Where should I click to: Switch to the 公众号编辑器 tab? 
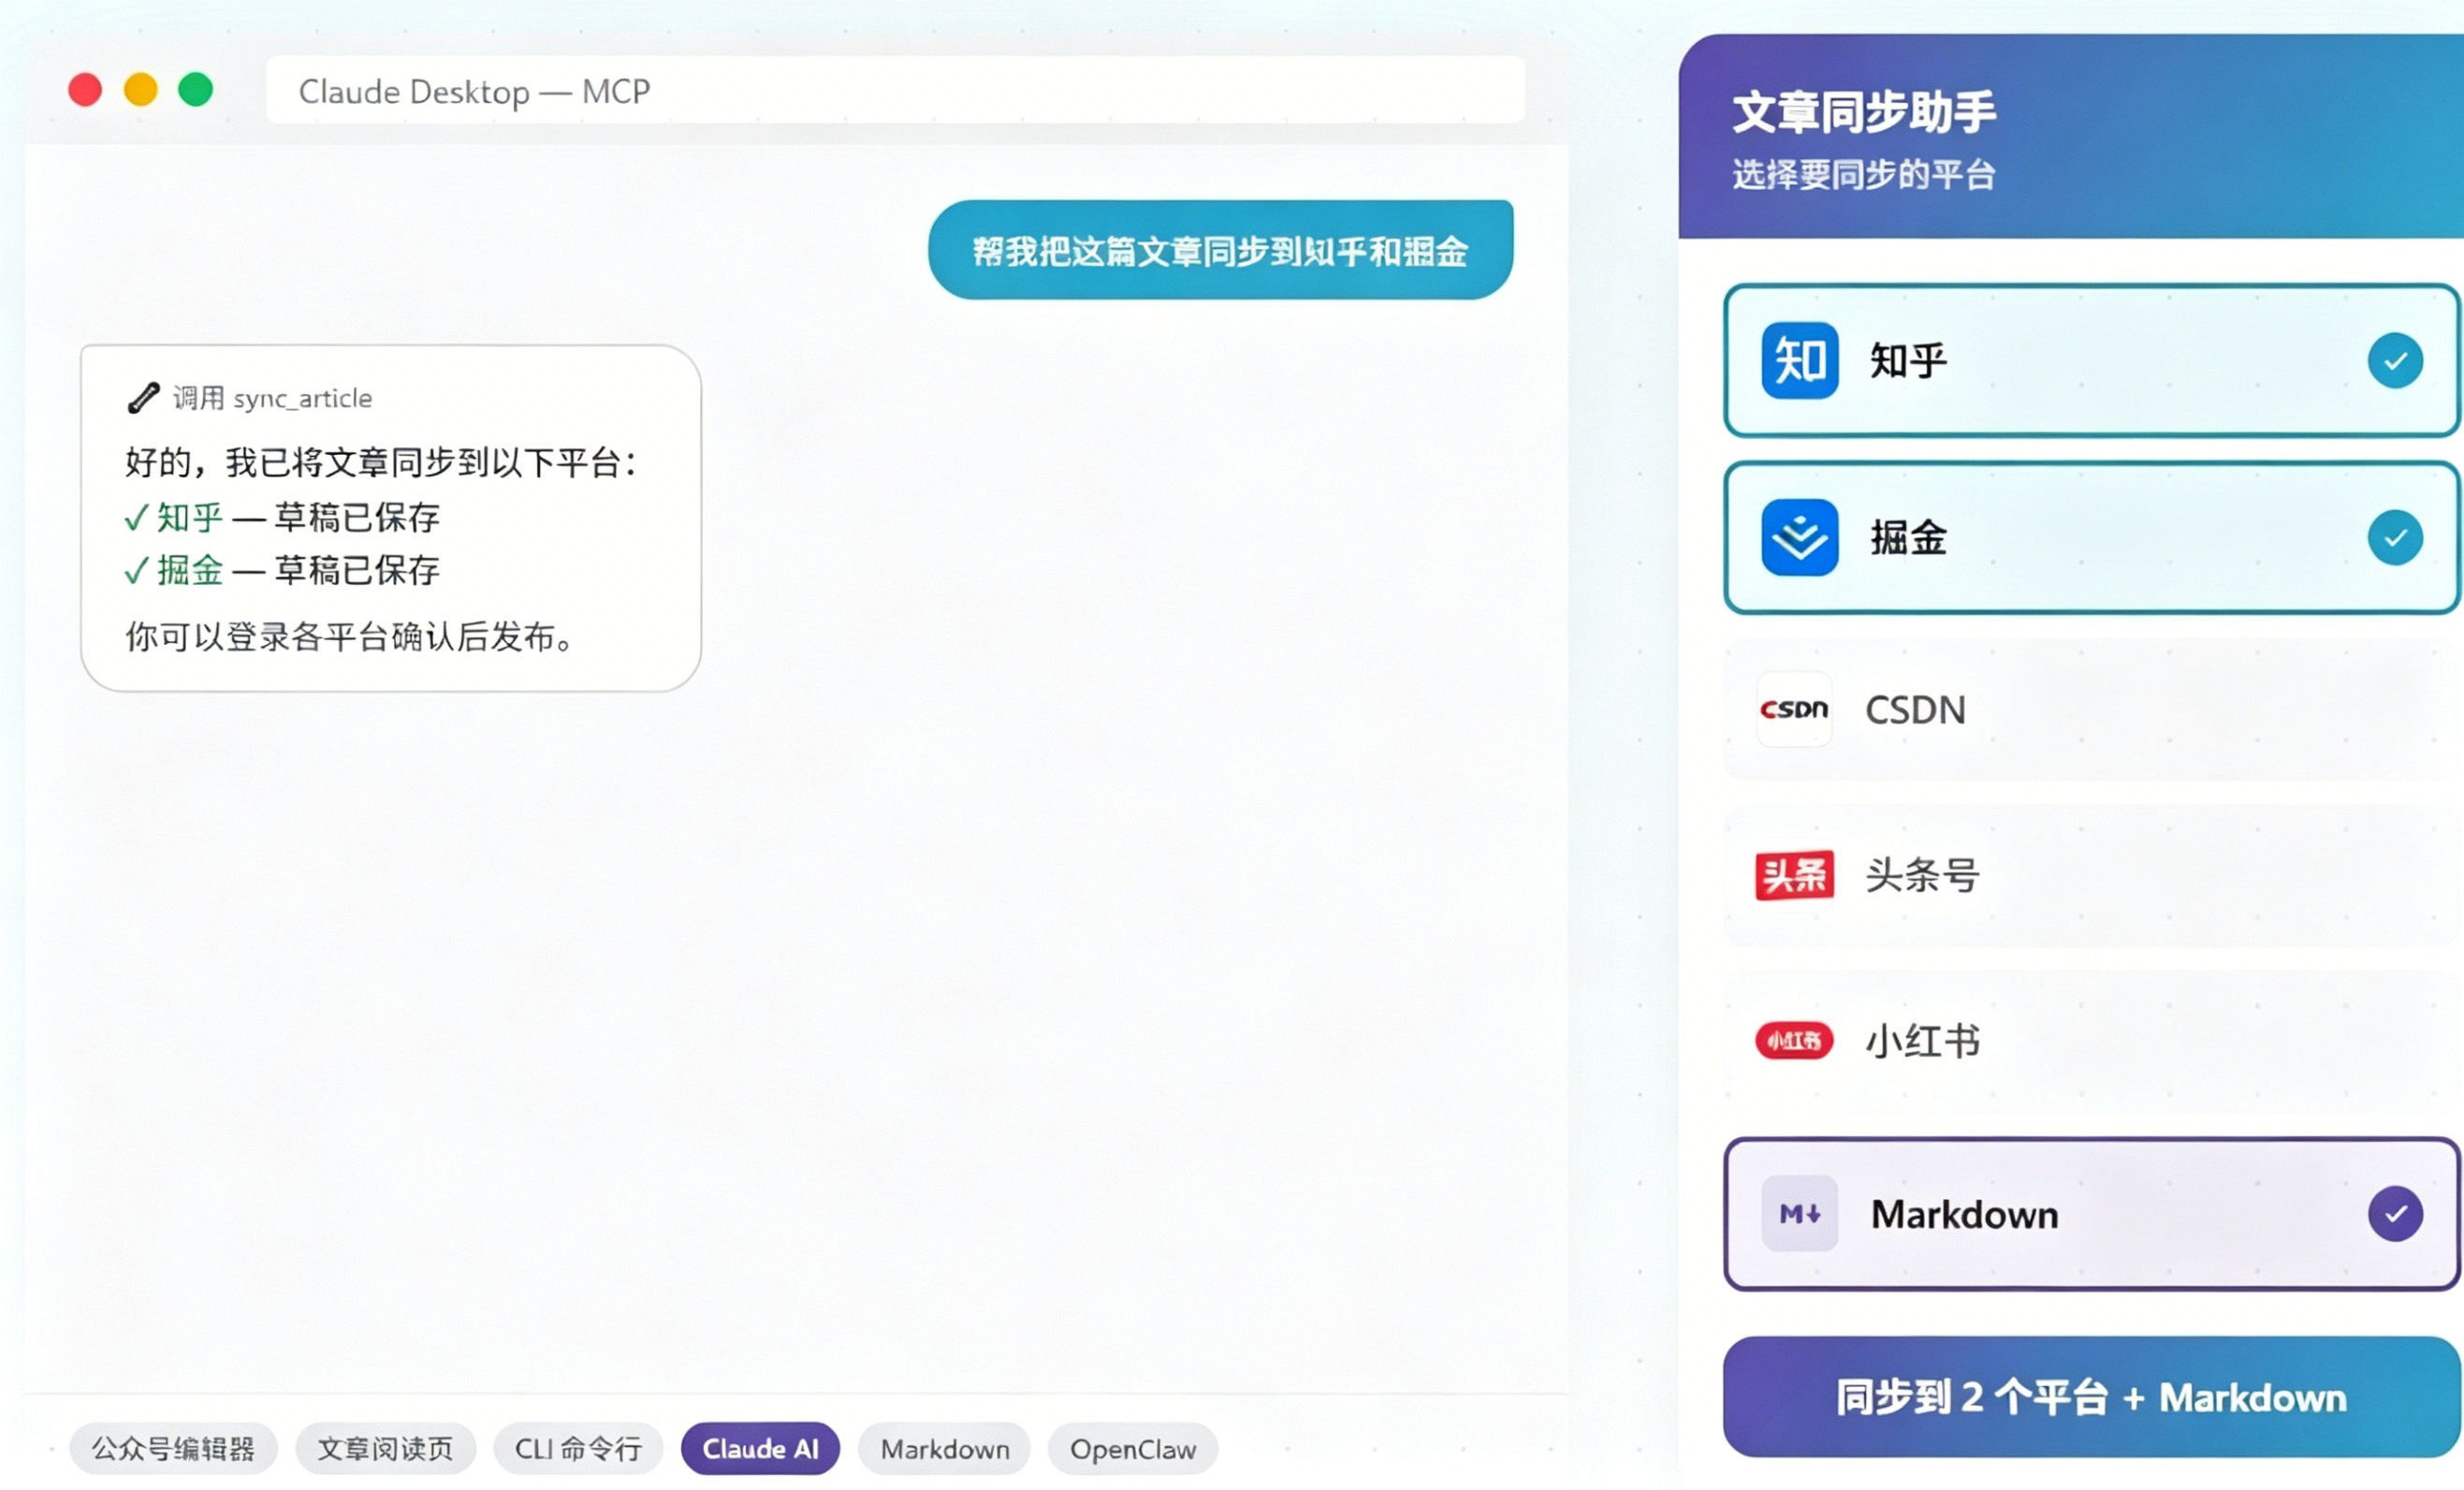point(173,1448)
